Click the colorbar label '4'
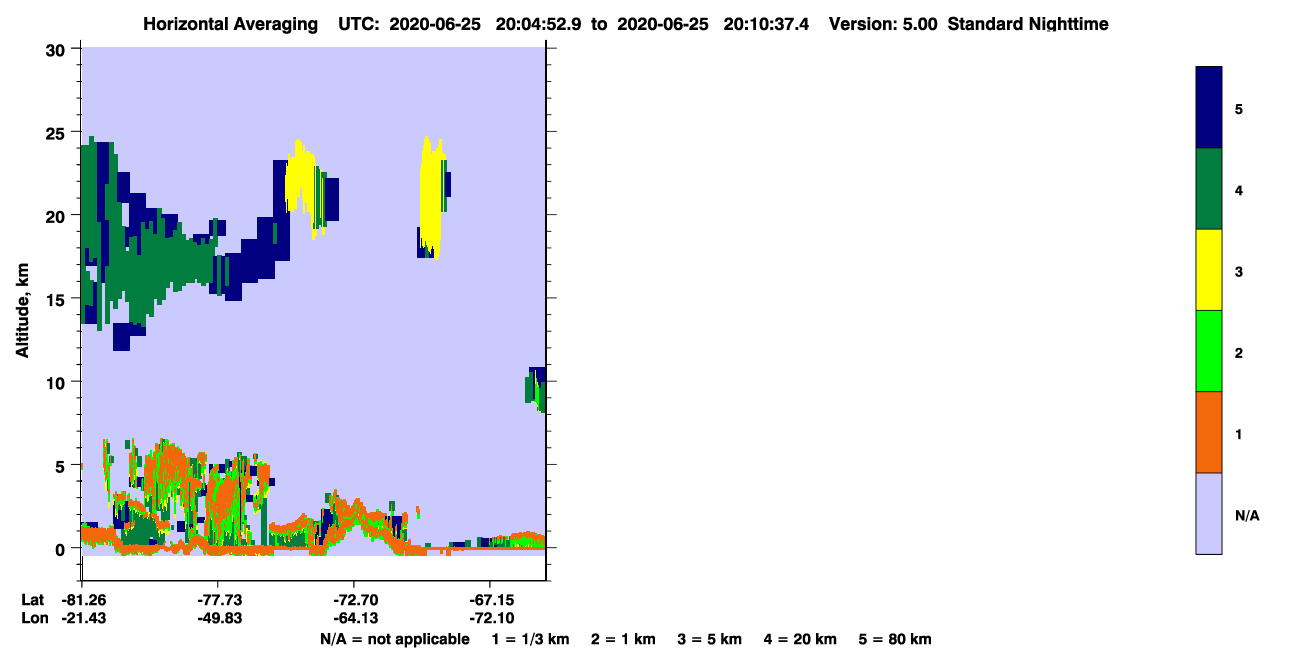The height and width of the screenshot is (667, 1300). (1239, 190)
